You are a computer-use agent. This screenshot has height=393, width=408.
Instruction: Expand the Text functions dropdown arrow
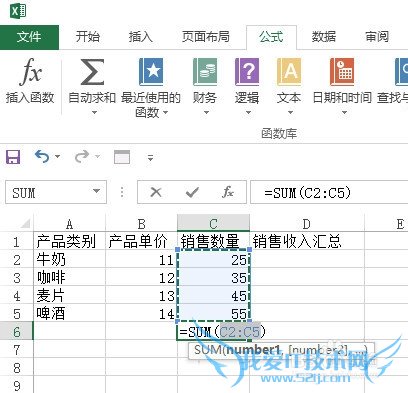[290, 113]
